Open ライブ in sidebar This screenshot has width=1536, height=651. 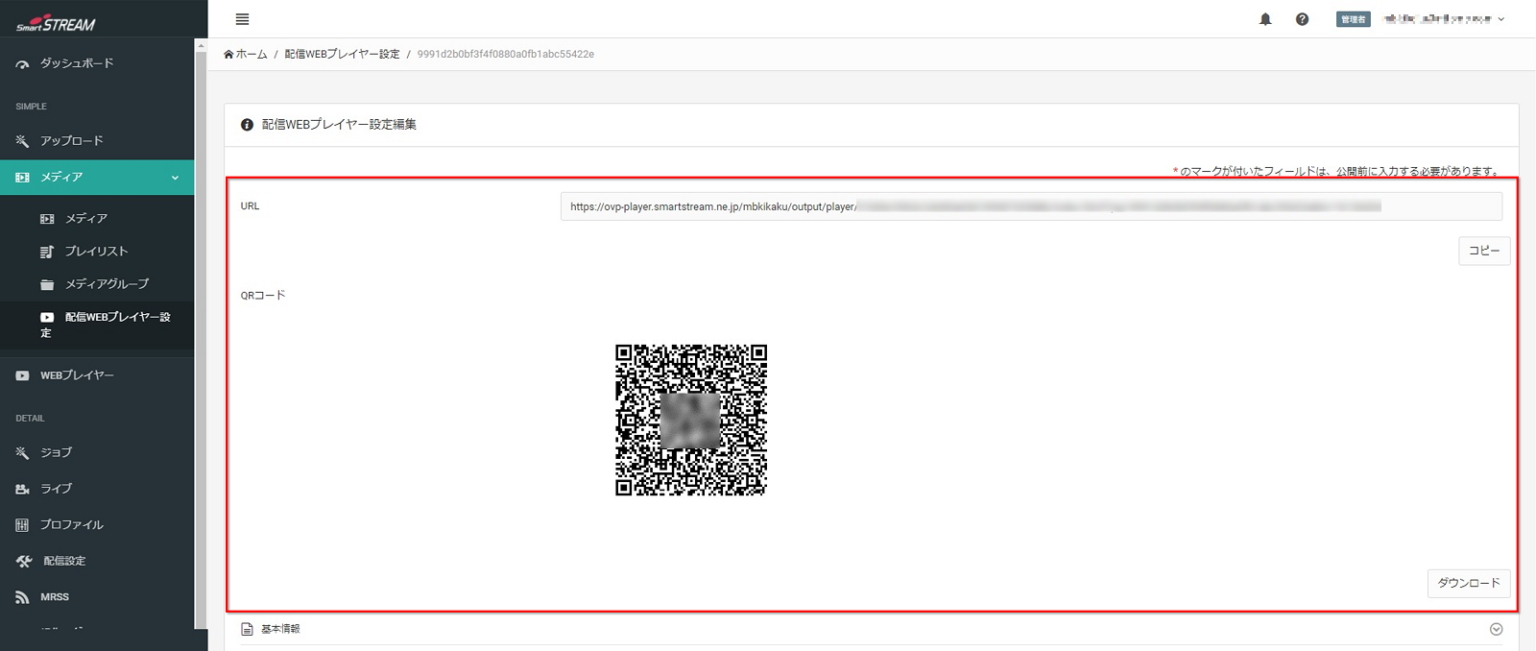pos(55,488)
